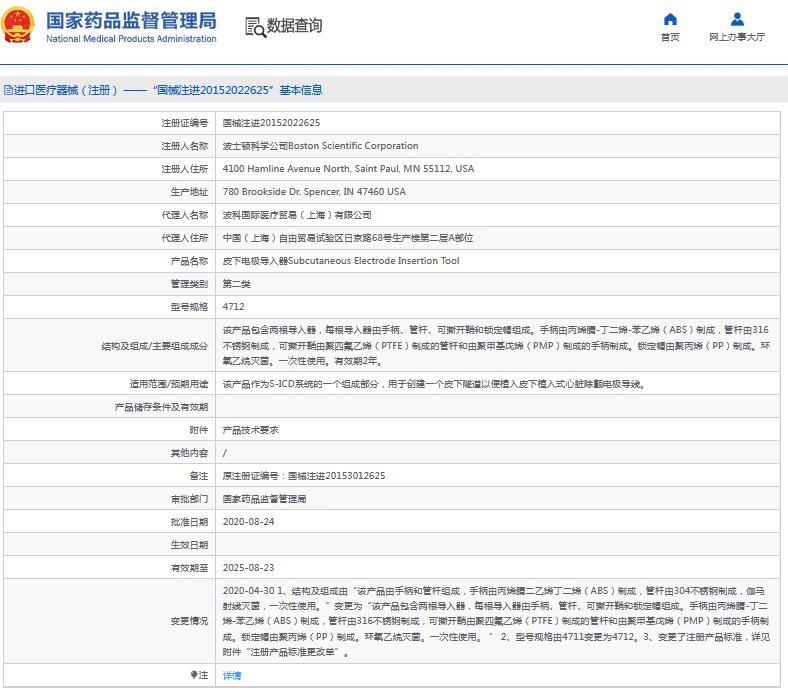Click the 产品名称 row label
788x695 pixels.
click(x=189, y=261)
